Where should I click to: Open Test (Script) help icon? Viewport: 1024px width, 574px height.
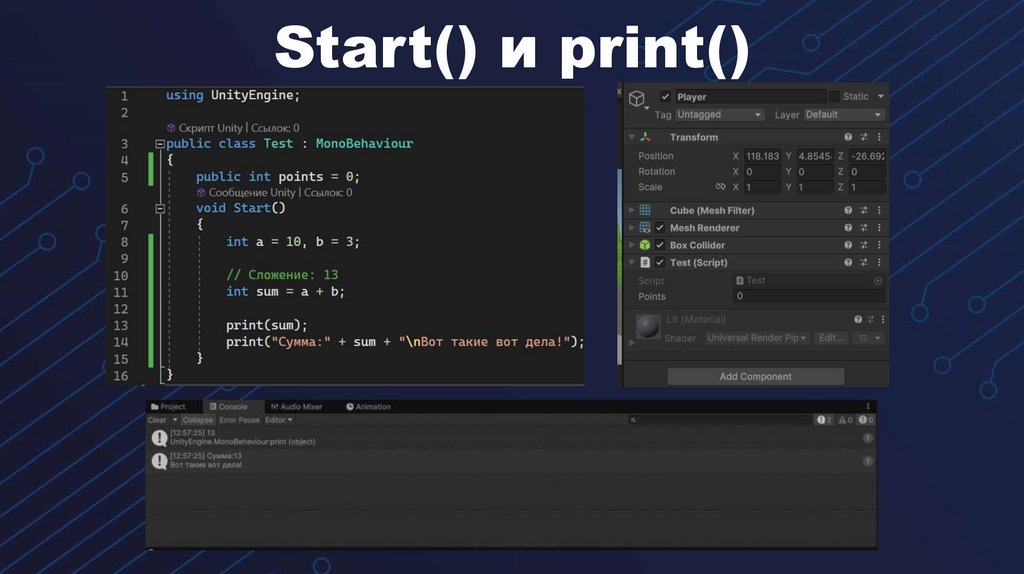point(848,263)
